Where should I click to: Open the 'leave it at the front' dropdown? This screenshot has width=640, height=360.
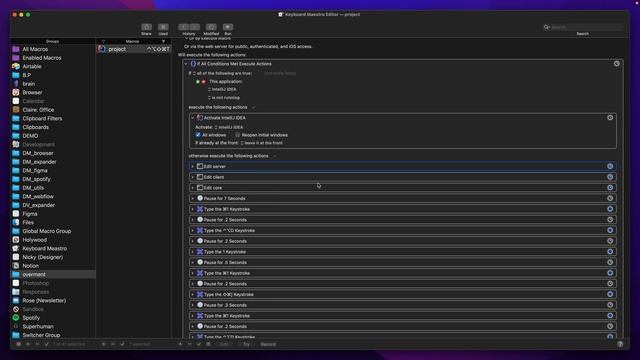click(x=262, y=143)
